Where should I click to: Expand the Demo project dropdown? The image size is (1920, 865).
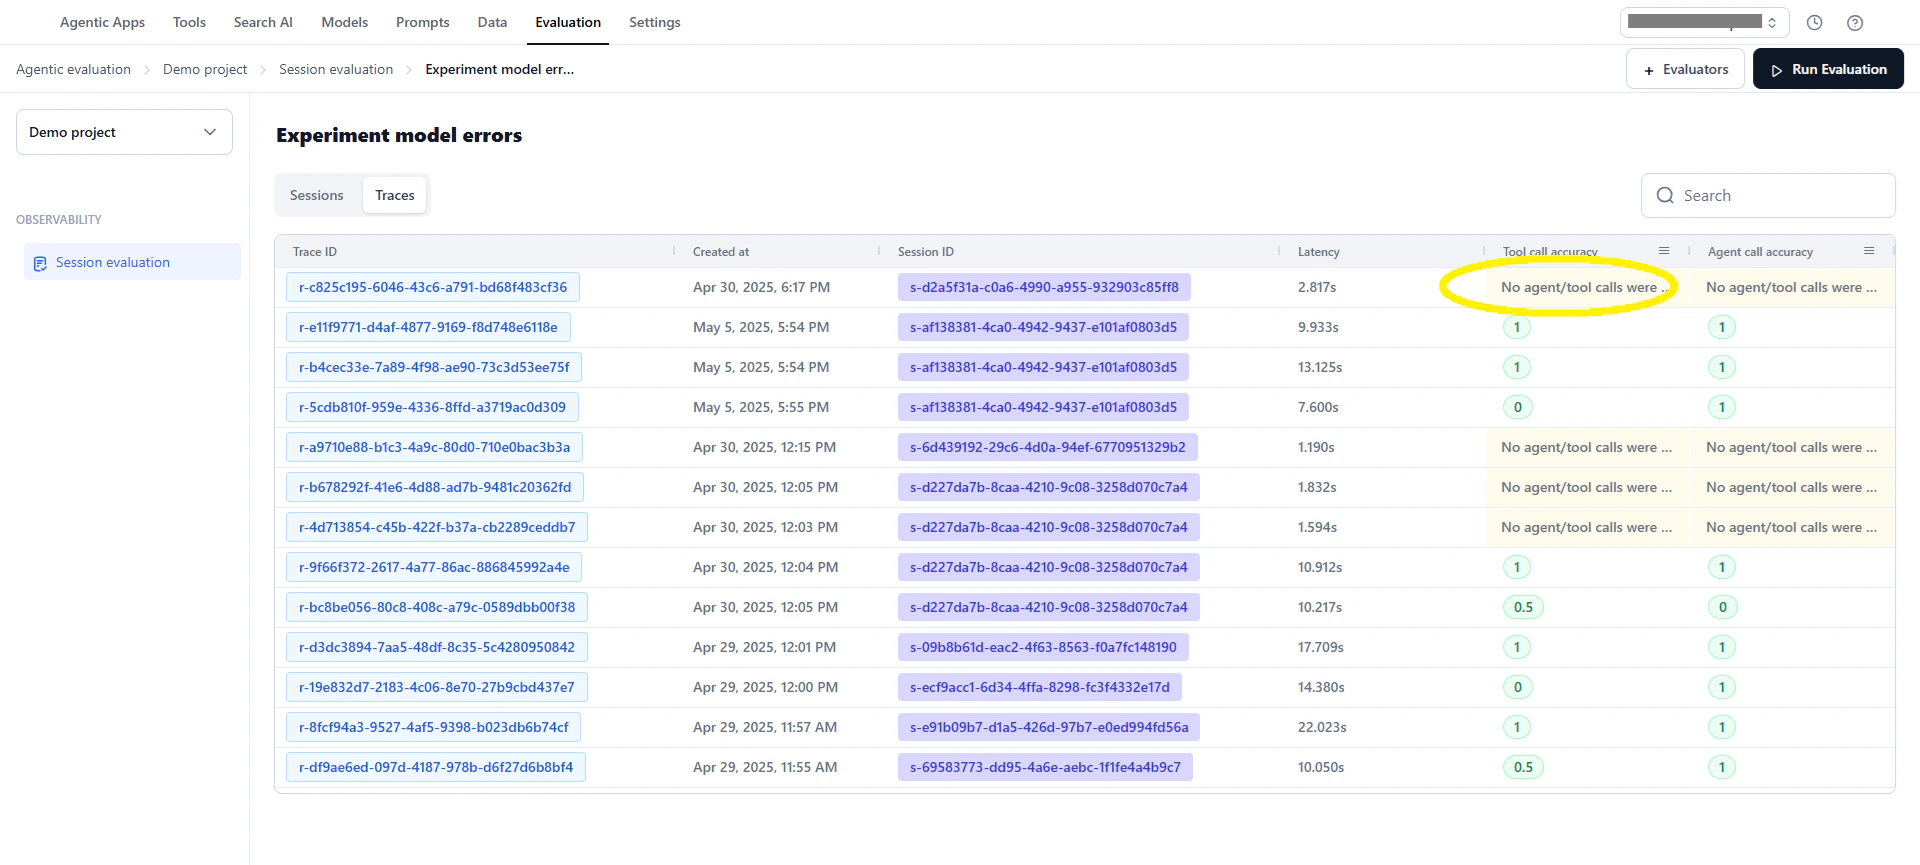coord(124,132)
